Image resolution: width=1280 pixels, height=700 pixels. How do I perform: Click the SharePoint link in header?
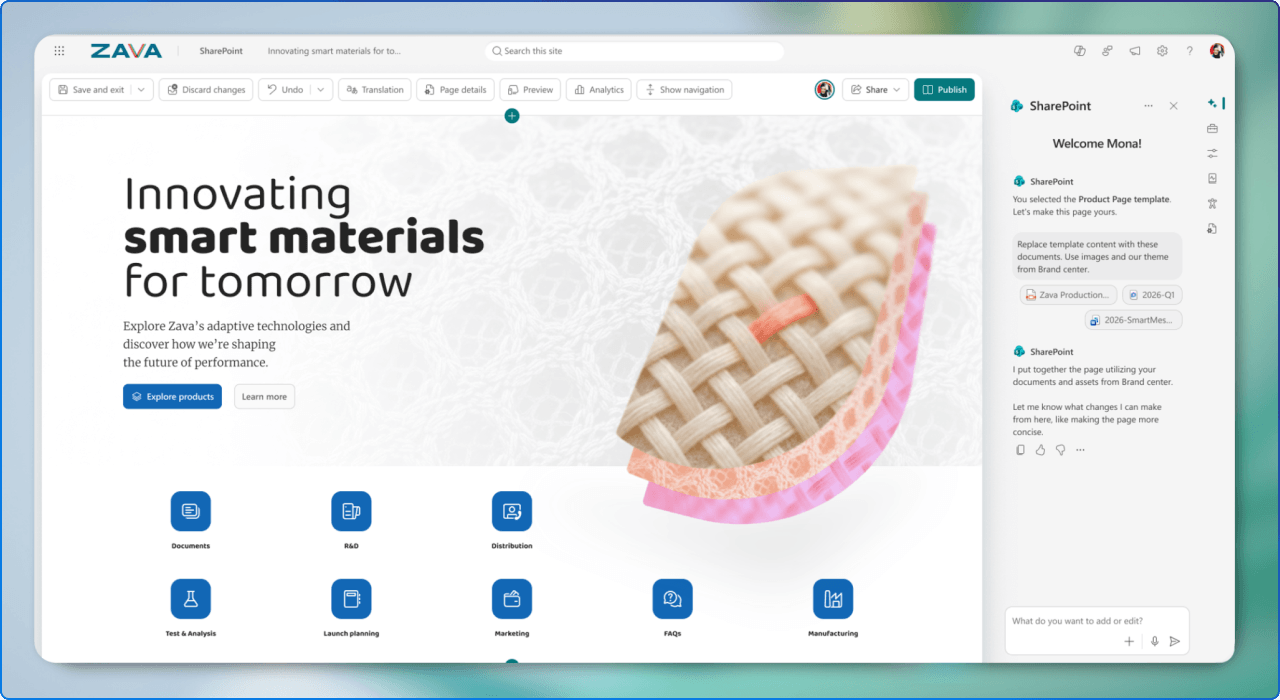[x=223, y=51]
